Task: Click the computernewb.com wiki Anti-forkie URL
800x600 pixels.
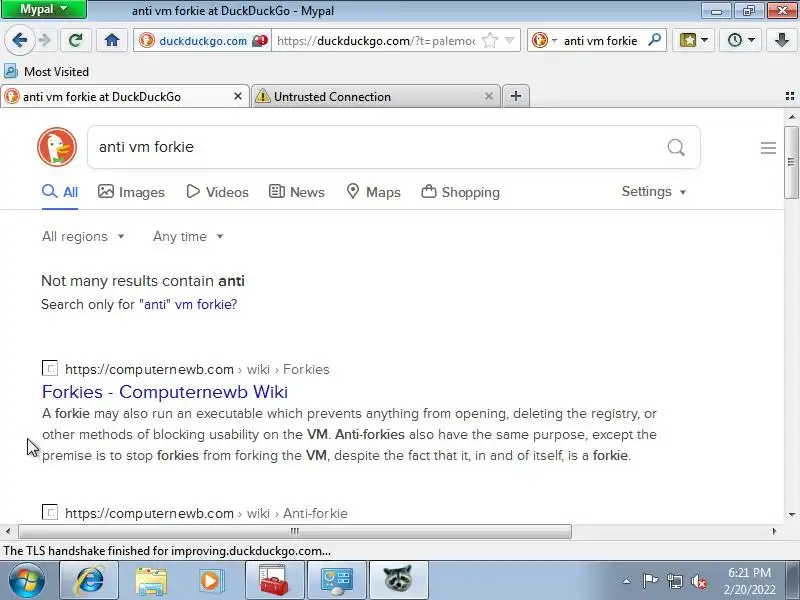Action: tap(206, 513)
